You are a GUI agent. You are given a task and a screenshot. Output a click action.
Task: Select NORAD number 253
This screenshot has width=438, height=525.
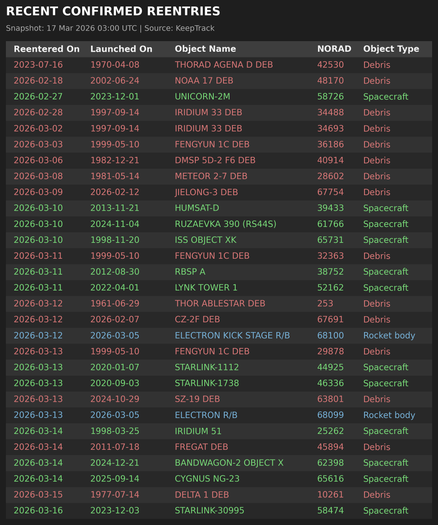tap(325, 303)
